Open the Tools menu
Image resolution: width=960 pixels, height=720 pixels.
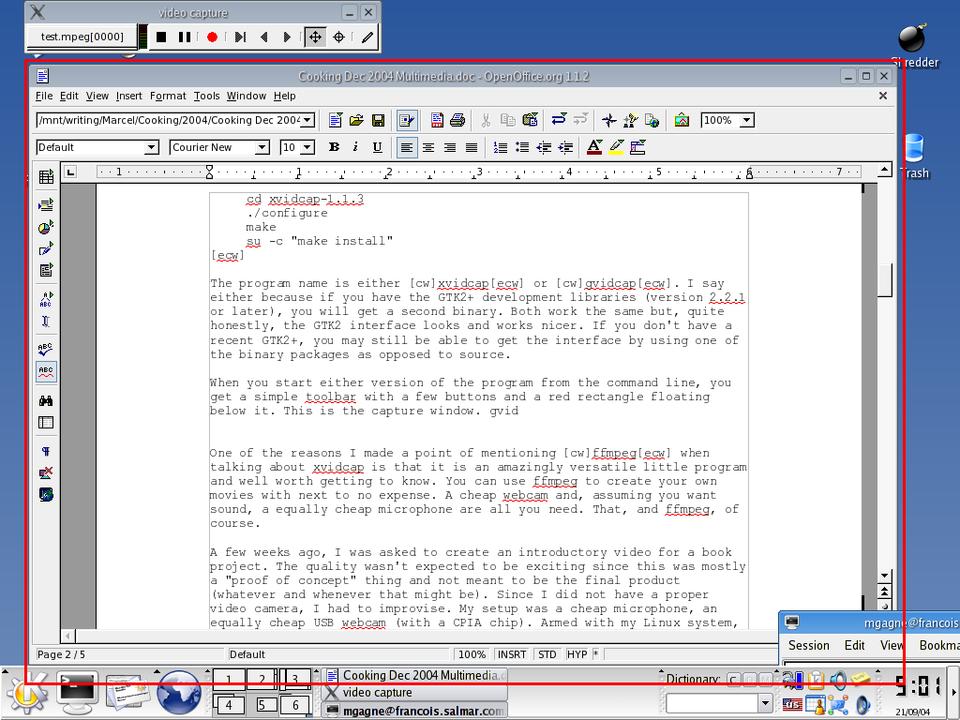pyautogui.click(x=206, y=96)
